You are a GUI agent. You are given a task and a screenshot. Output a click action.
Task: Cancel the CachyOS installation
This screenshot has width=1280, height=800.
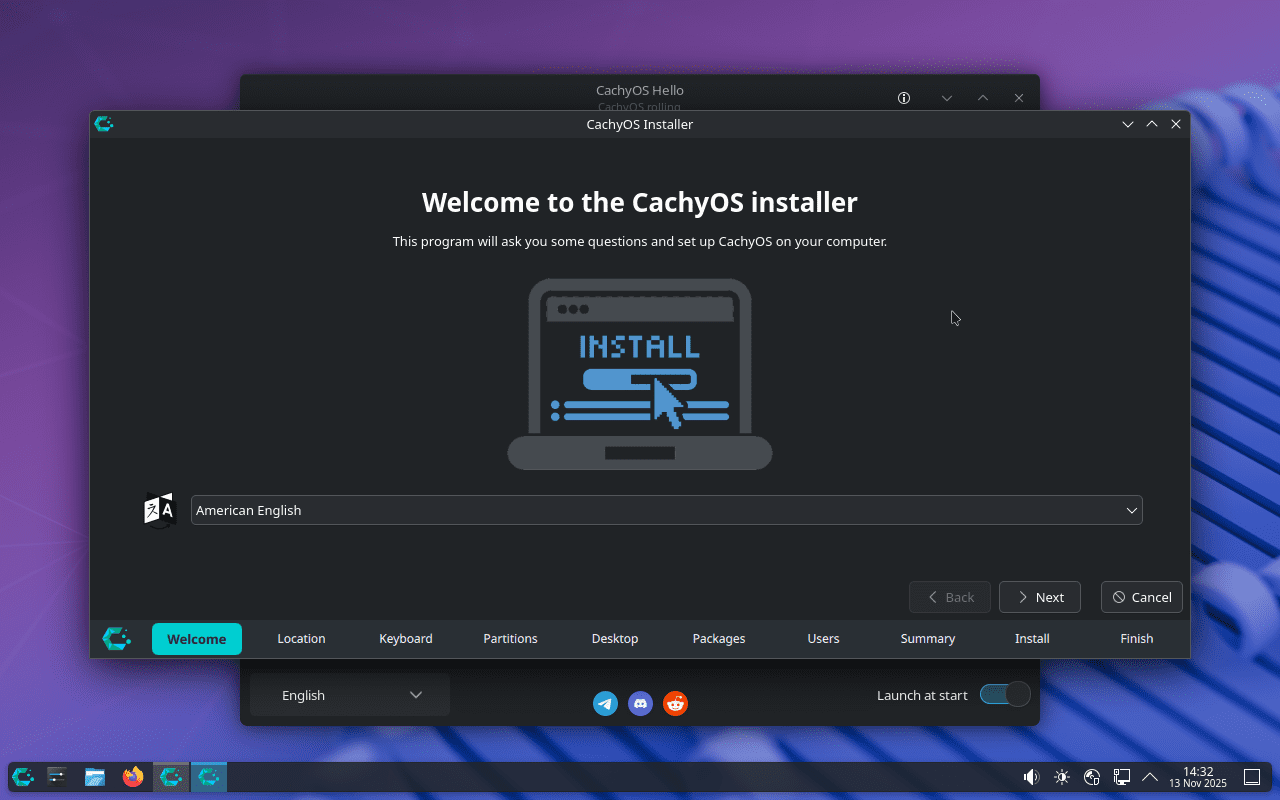1141,597
